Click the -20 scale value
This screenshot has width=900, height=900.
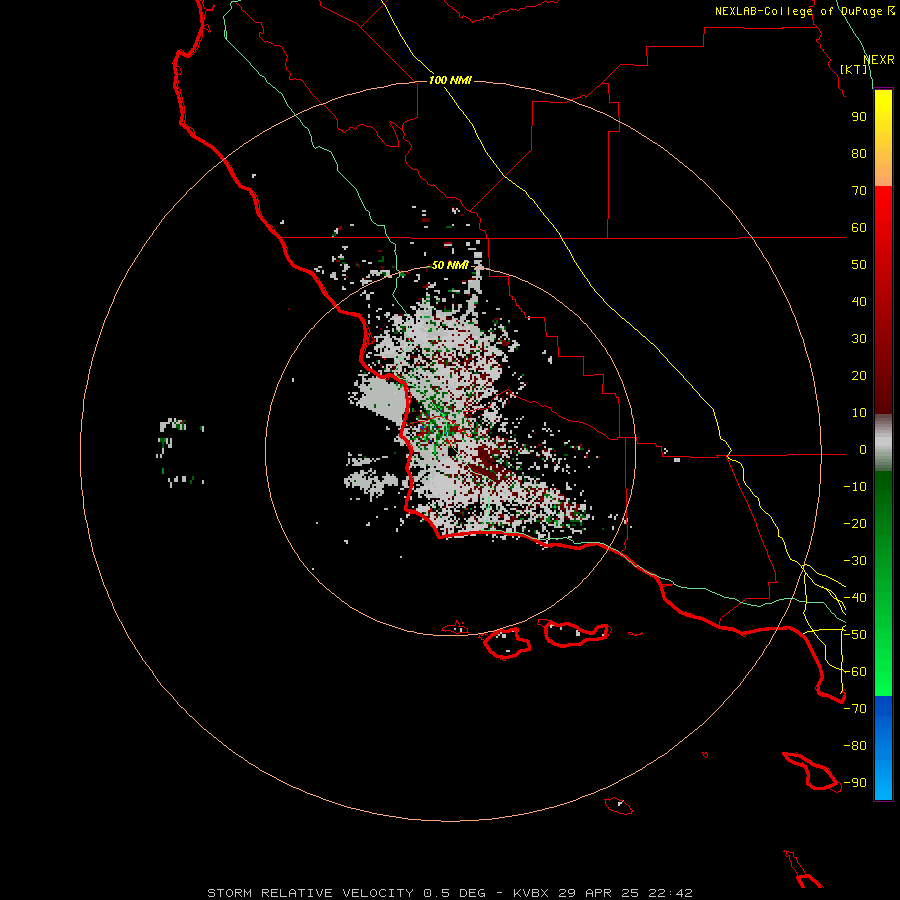coord(855,524)
